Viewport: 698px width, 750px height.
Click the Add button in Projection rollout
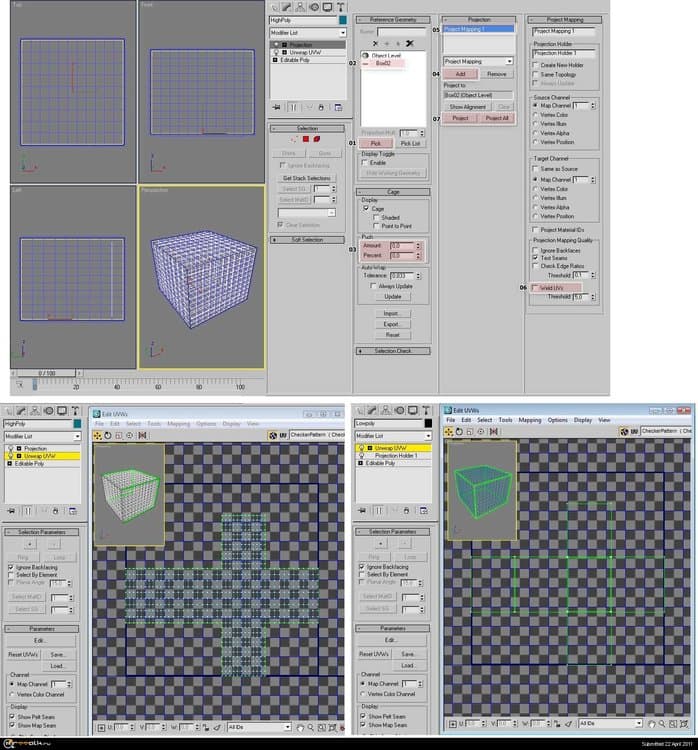coord(460,74)
